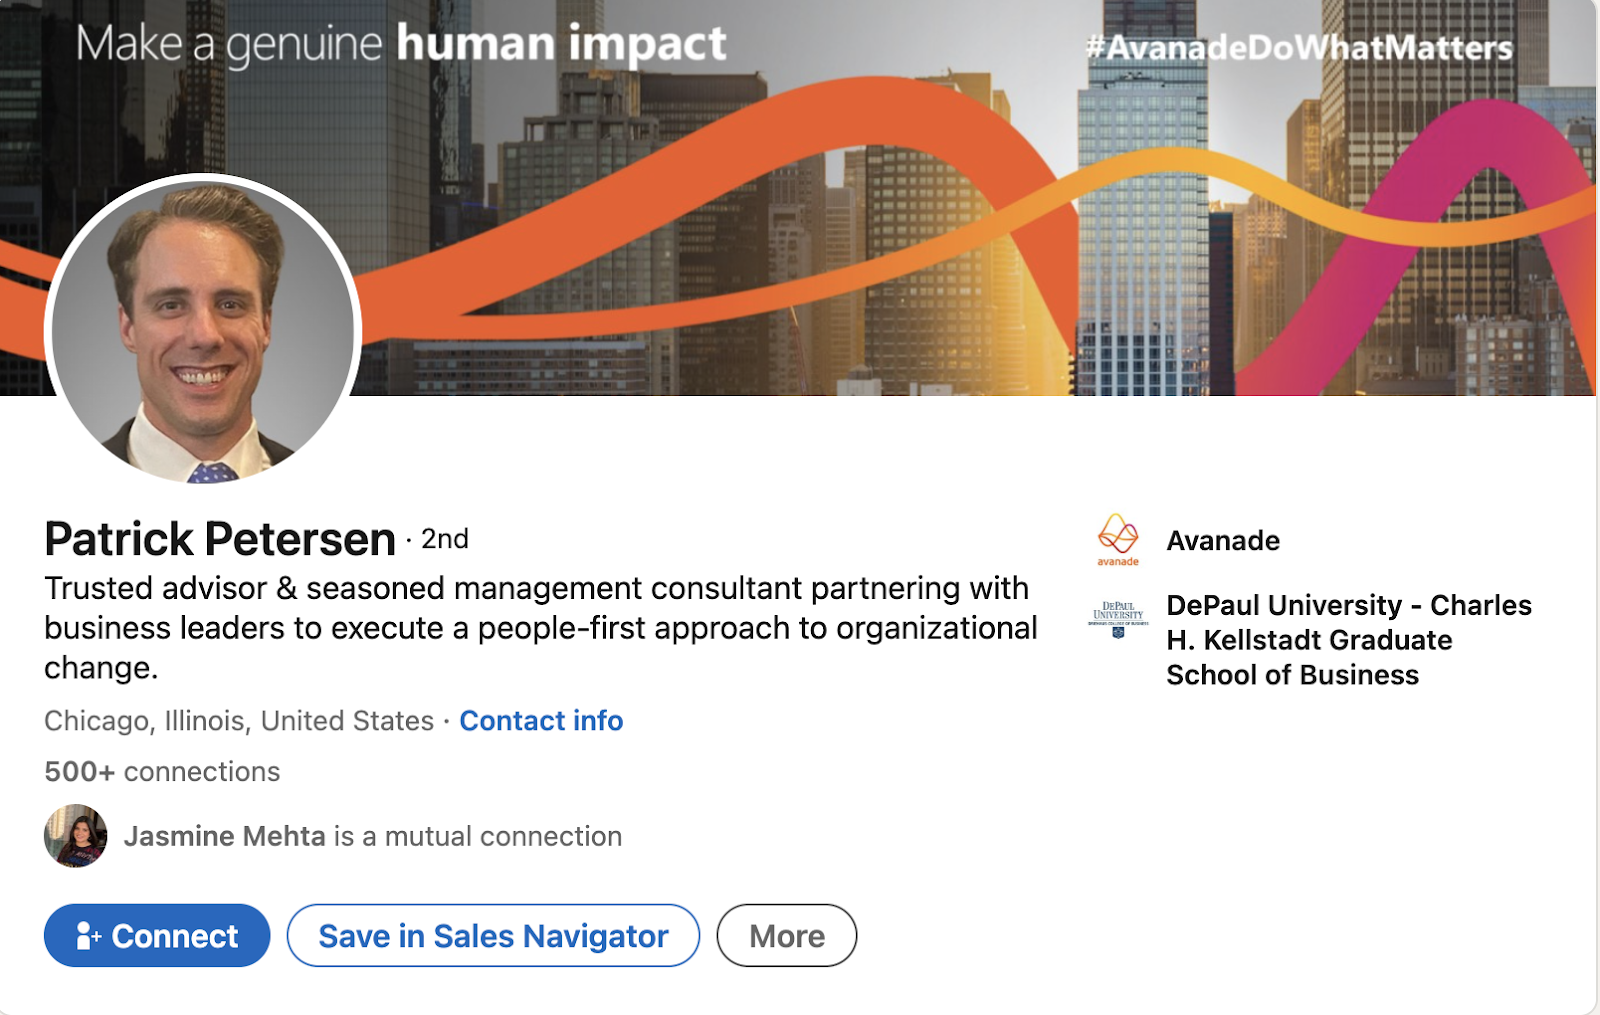Click Save in Sales Navigator
Viewport: 1600px width, 1015px height.
point(492,936)
